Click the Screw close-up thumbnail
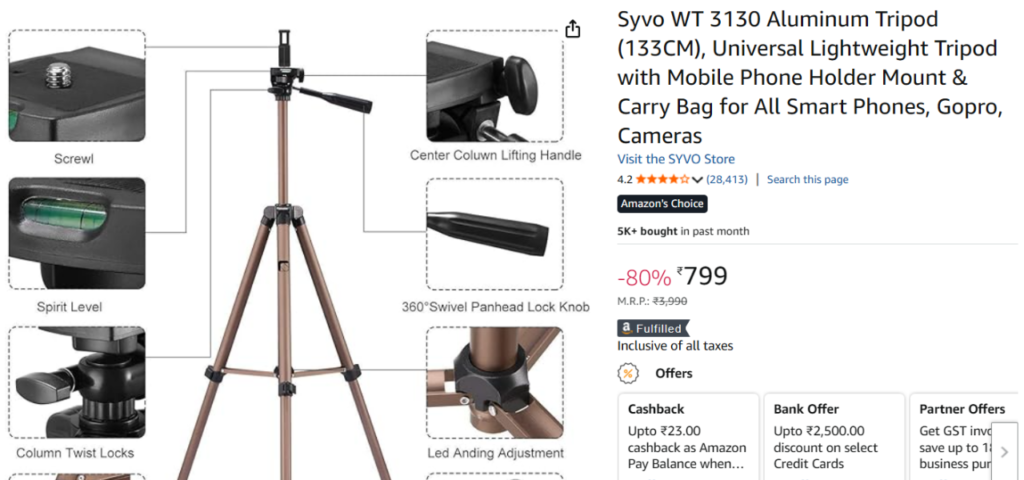The height and width of the screenshot is (480, 1024). pos(77,86)
